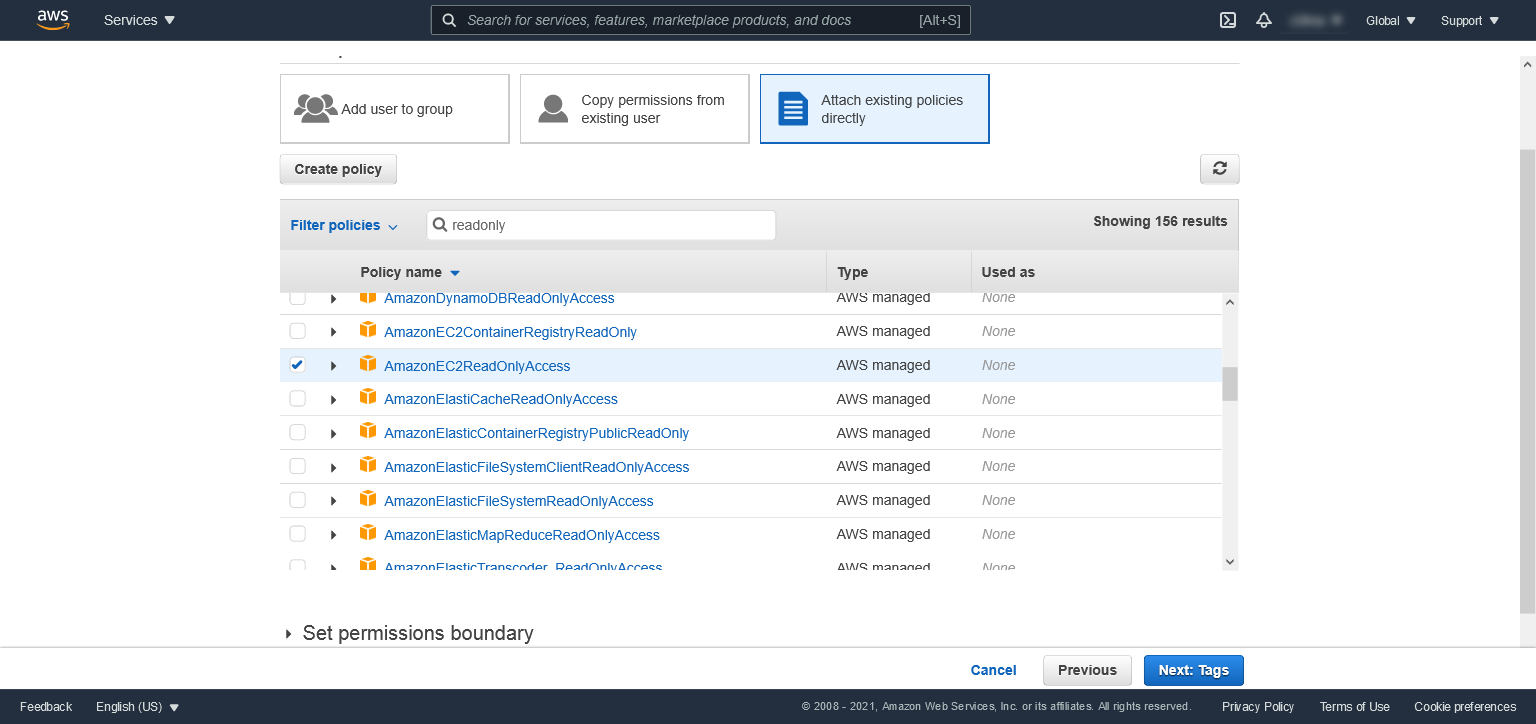Open the AmazonElasticMapReduceReadOnlyAccess policy link

point(522,535)
